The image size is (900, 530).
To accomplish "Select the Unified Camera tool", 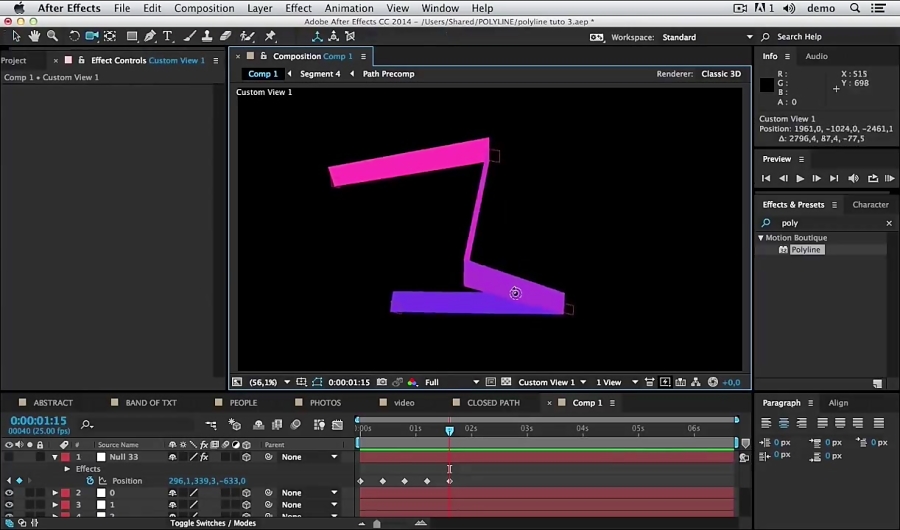I will pos(92,36).
